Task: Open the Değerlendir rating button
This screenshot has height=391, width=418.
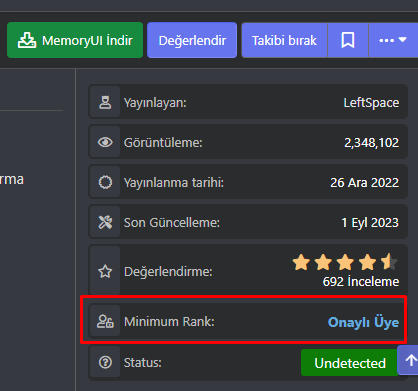Action: (x=192, y=40)
